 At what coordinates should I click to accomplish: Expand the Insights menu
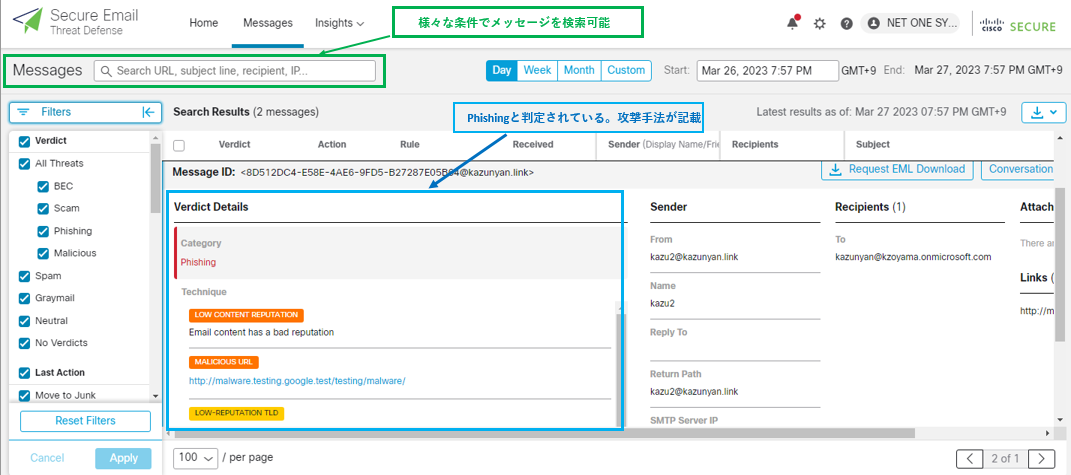click(339, 23)
